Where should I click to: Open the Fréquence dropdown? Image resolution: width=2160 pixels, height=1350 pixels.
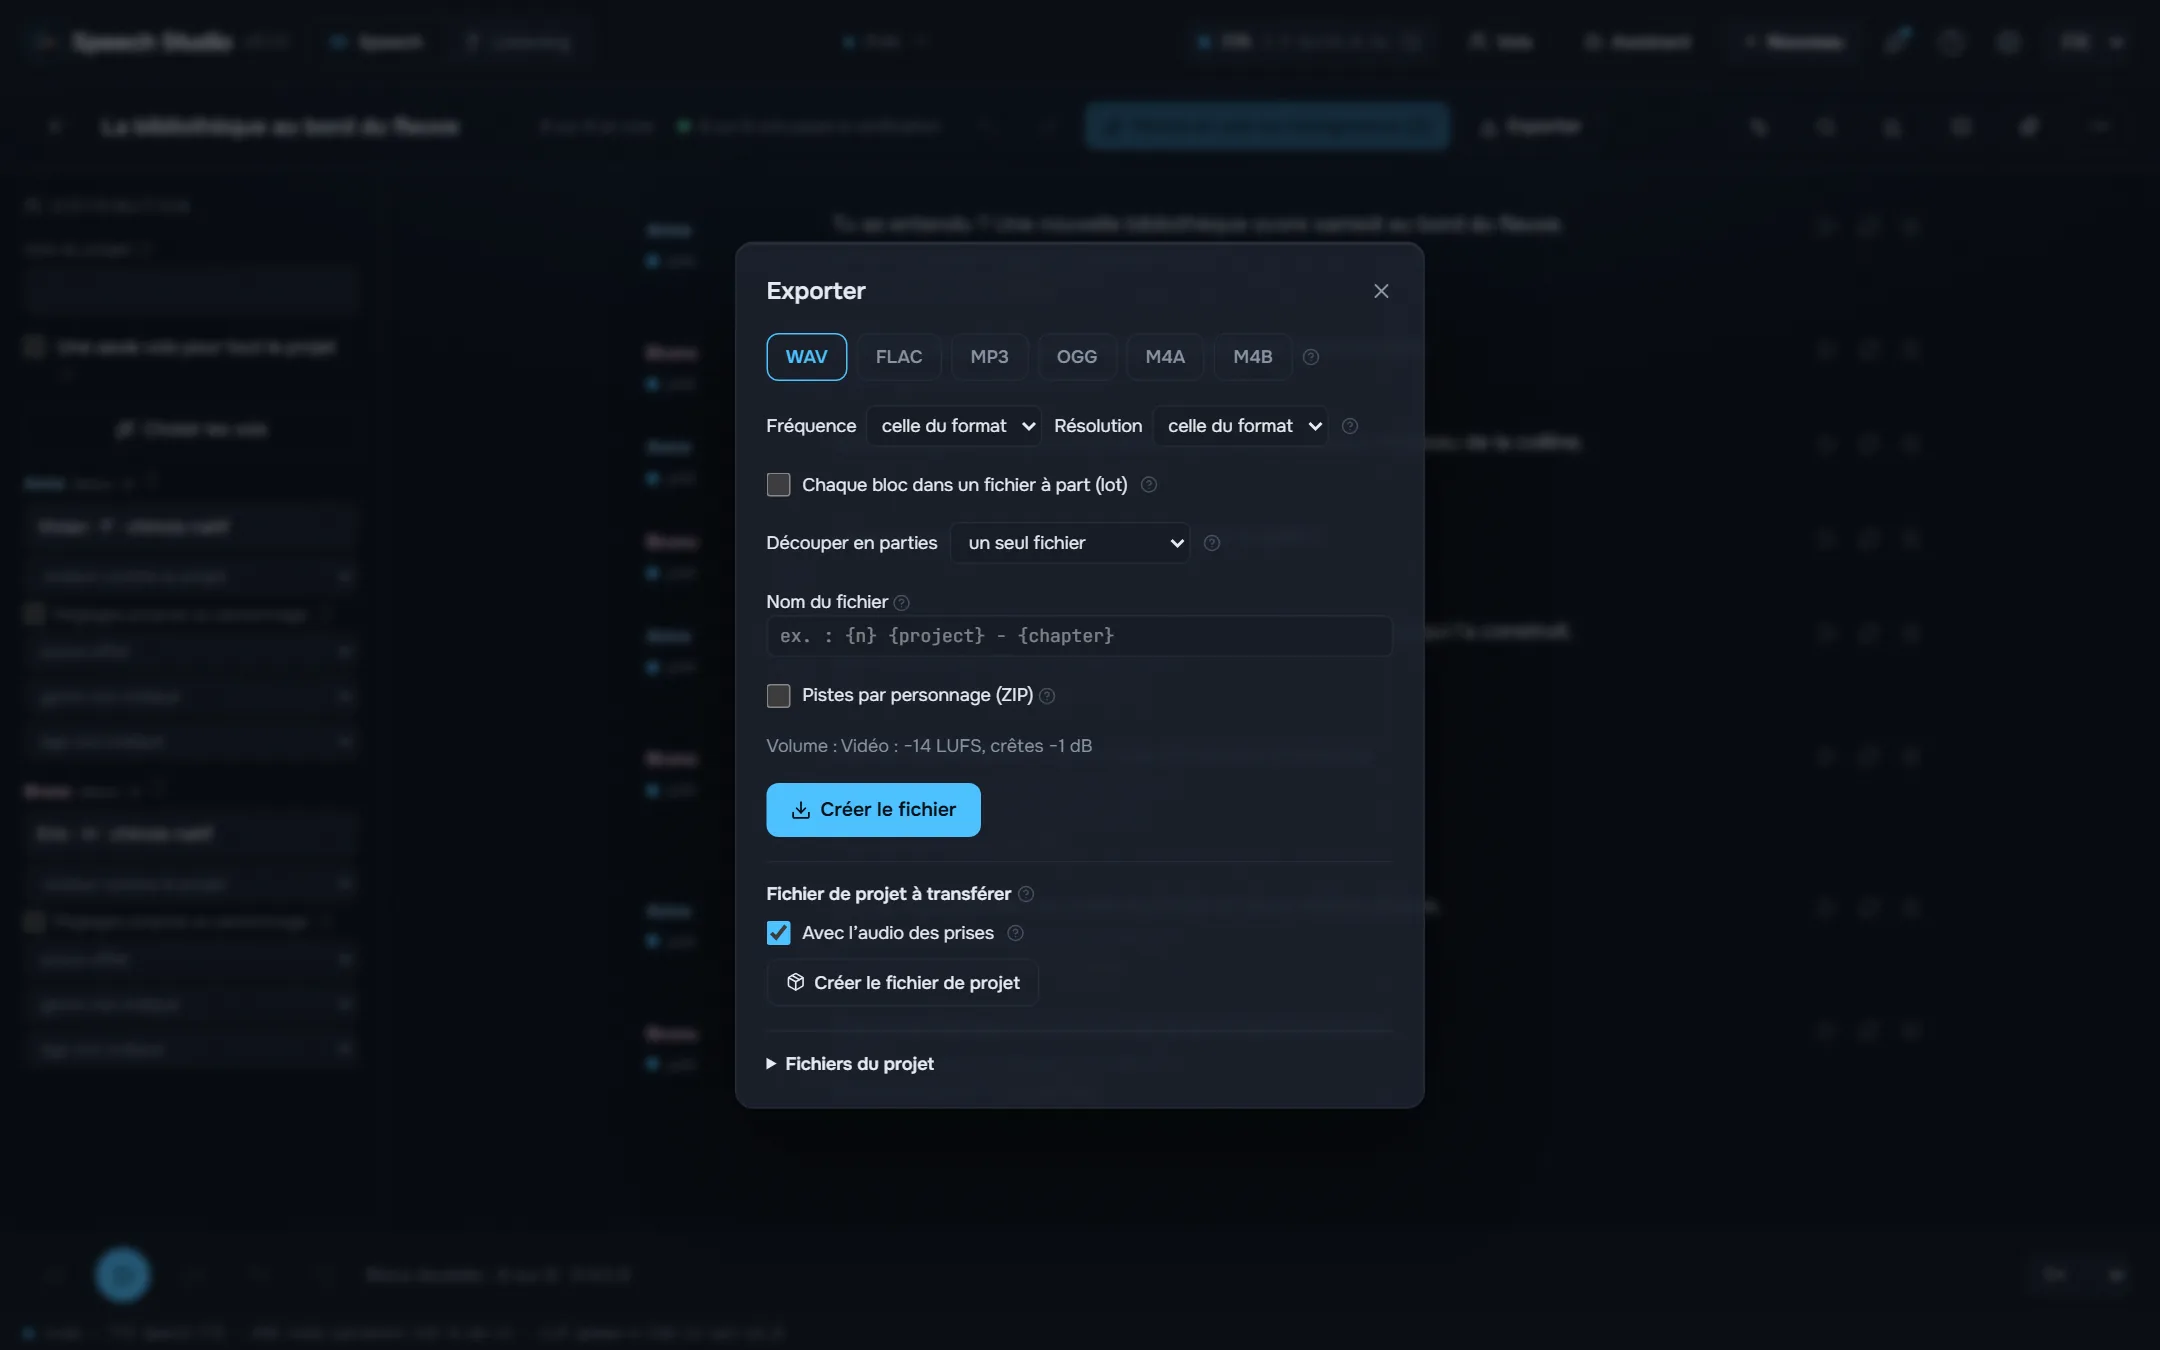tap(954, 426)
